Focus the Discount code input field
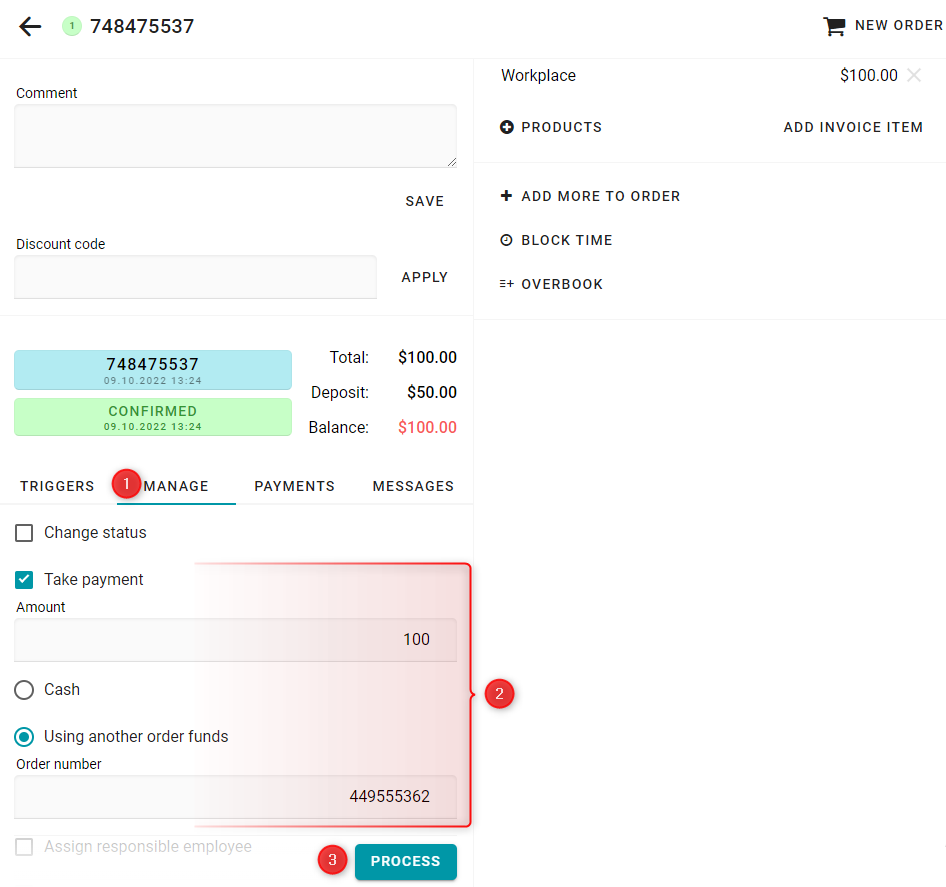The height and width of the screenshot is (887, 946). point(195,277)
